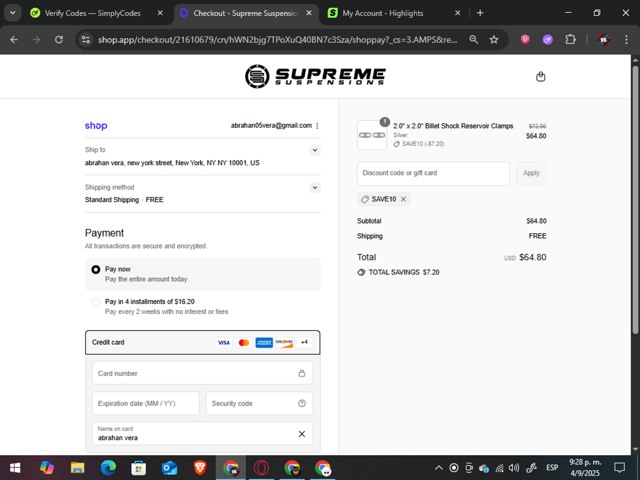640x480 pixels.
Task: Click the Discover card icon
Action: tap(284, 342)
